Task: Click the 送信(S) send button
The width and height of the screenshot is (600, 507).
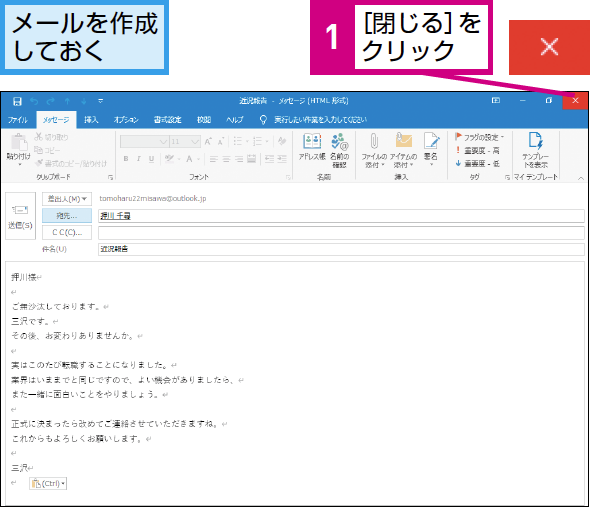Action: click(20, 216)
